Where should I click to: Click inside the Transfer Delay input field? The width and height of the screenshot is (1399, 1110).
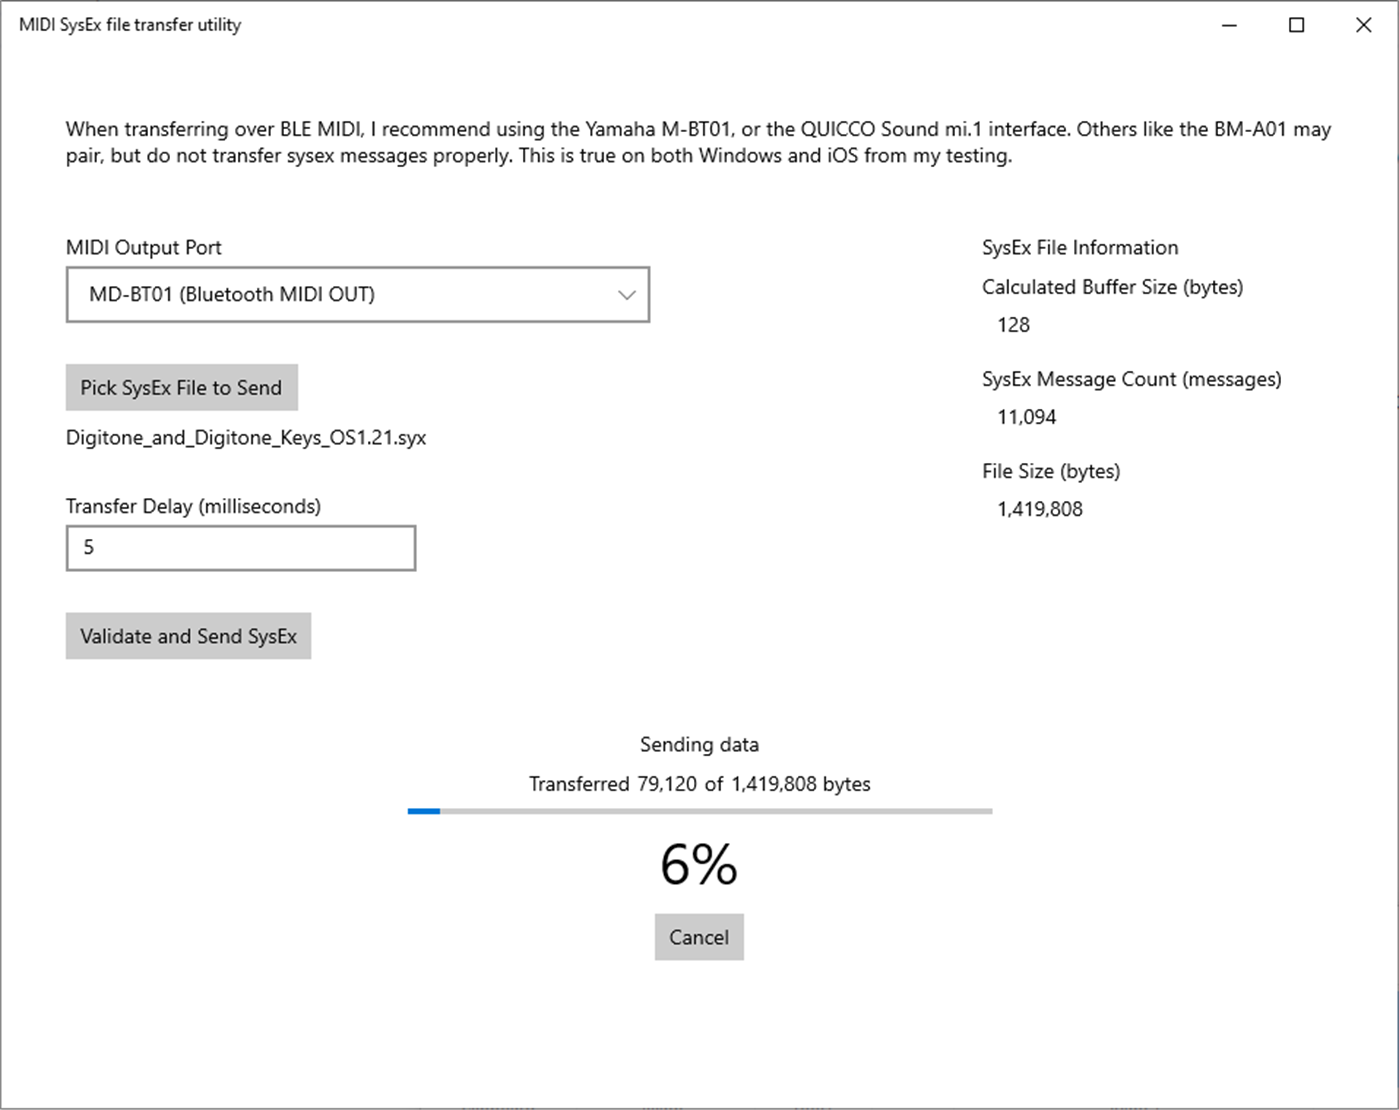pyautogui.click(x=240, y=548)
